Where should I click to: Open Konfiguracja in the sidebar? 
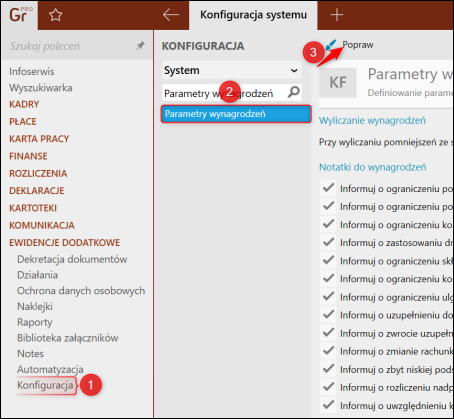click(45, 385)
